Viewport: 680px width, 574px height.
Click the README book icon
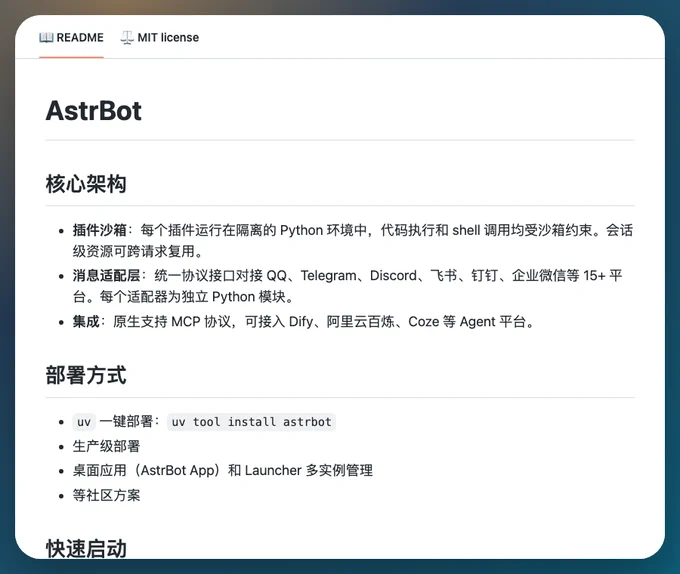point(46,38)
